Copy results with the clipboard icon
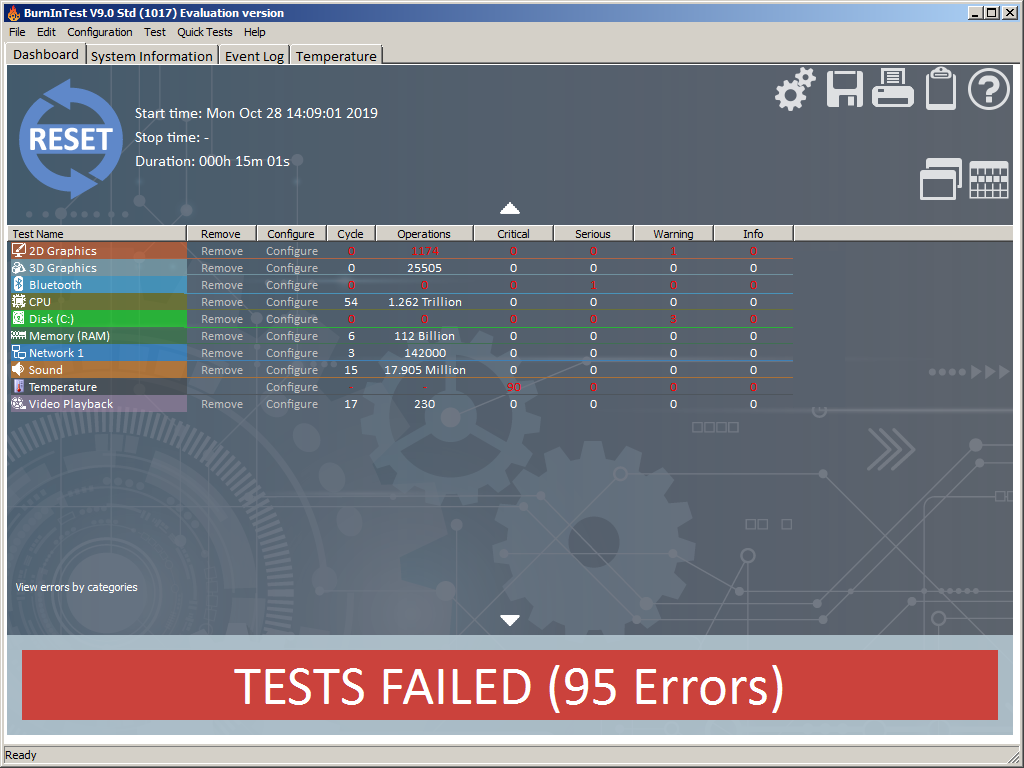1024x768 pixels. (x=941, y=88)
